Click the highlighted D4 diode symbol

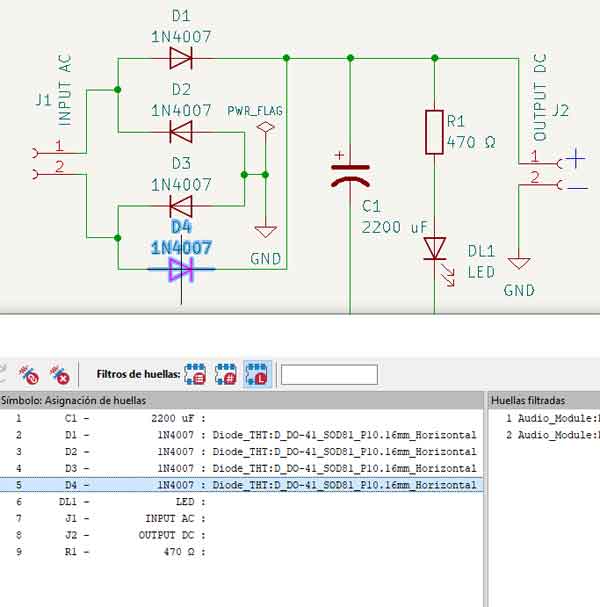(181, 269)
